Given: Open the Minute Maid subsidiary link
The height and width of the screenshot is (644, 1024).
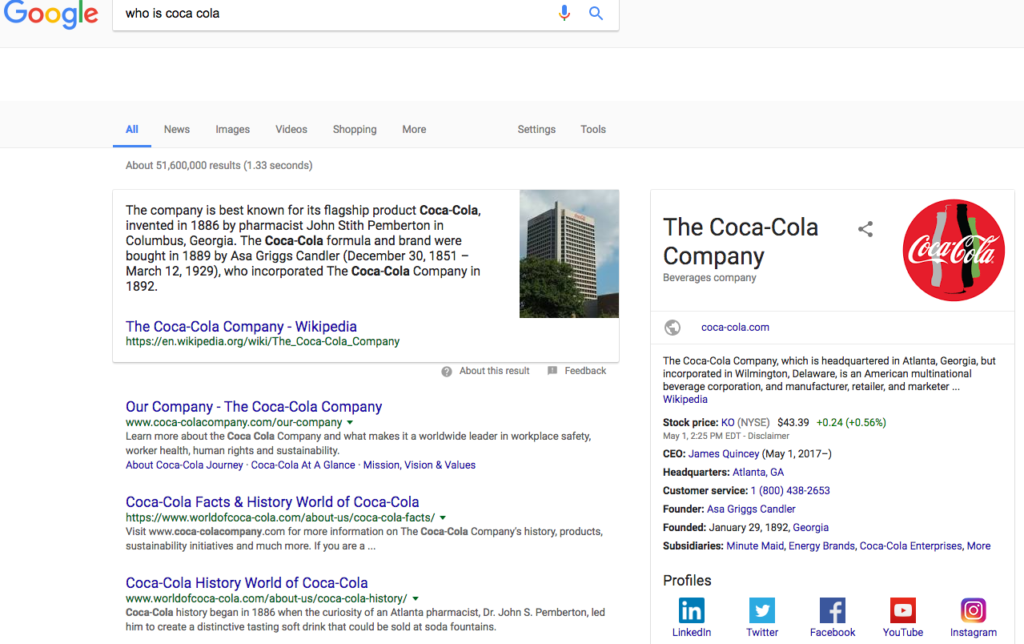Looking at the screenshot, I should tap(755, 546).
